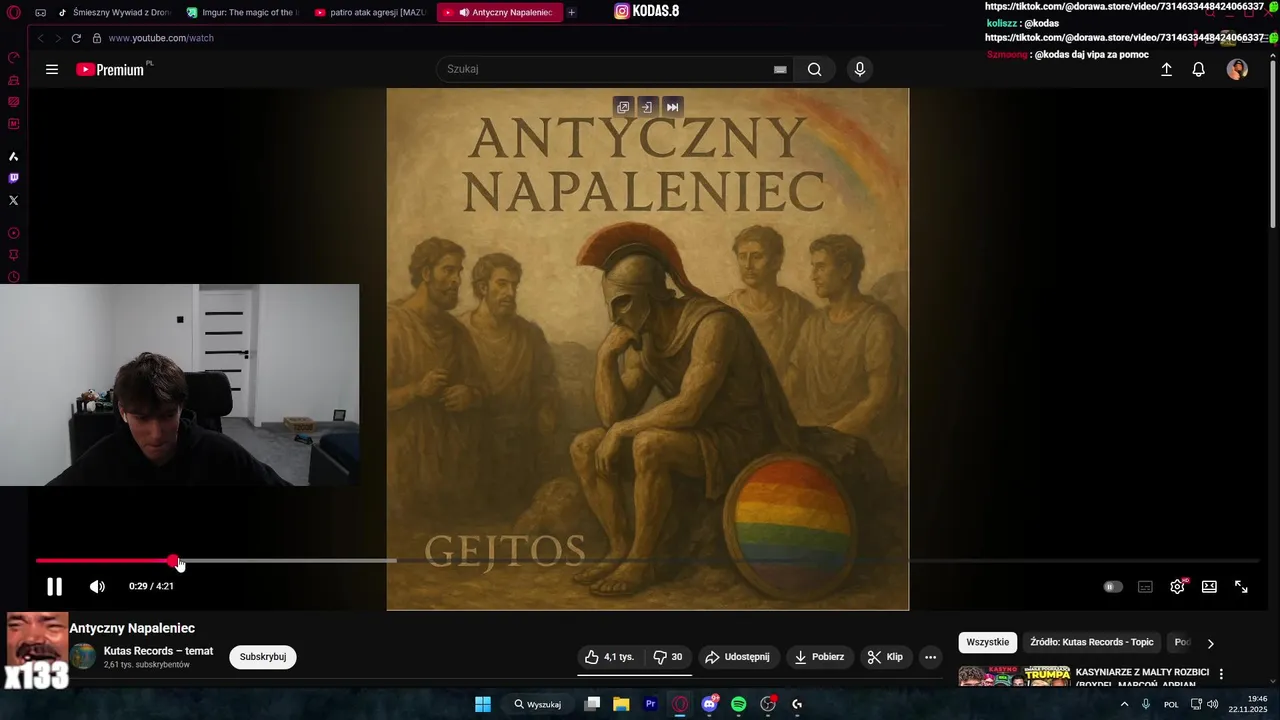Open Twitch in the Opera sidebar
The height and width of the screenshot is (720, 1280).
[x=13, y=178]
